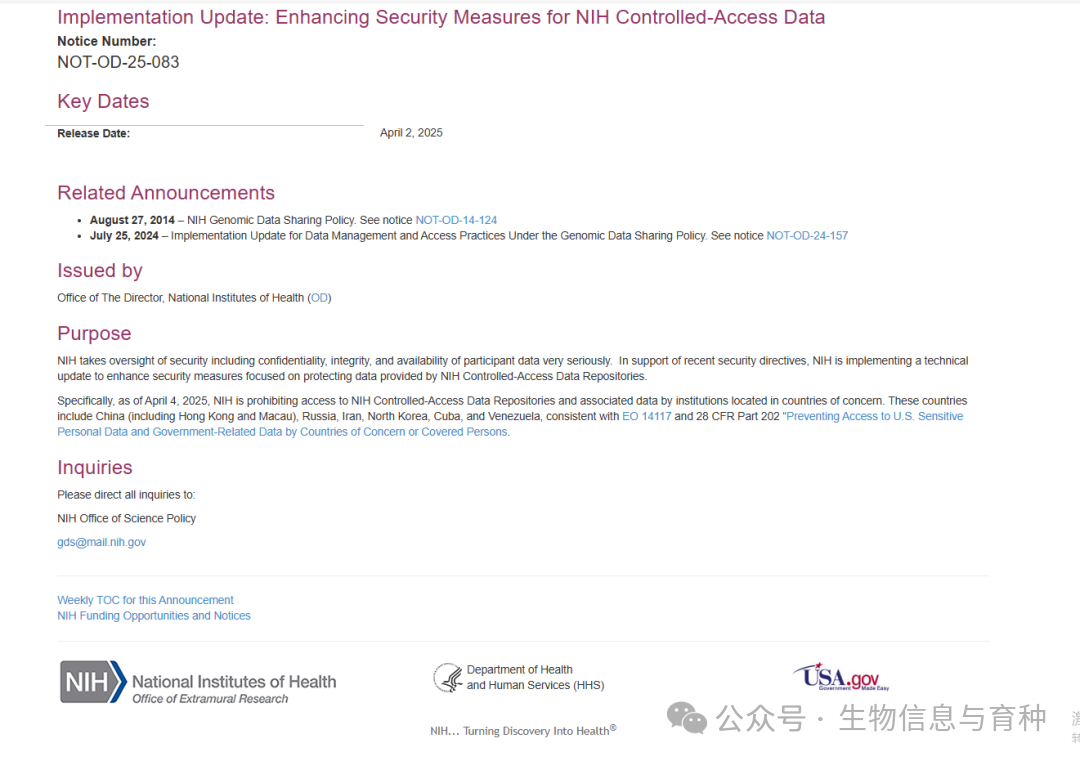This screenshot has width=1080, height=761.
Task: Open the USA.gov logo
Action: click(841, 677)
